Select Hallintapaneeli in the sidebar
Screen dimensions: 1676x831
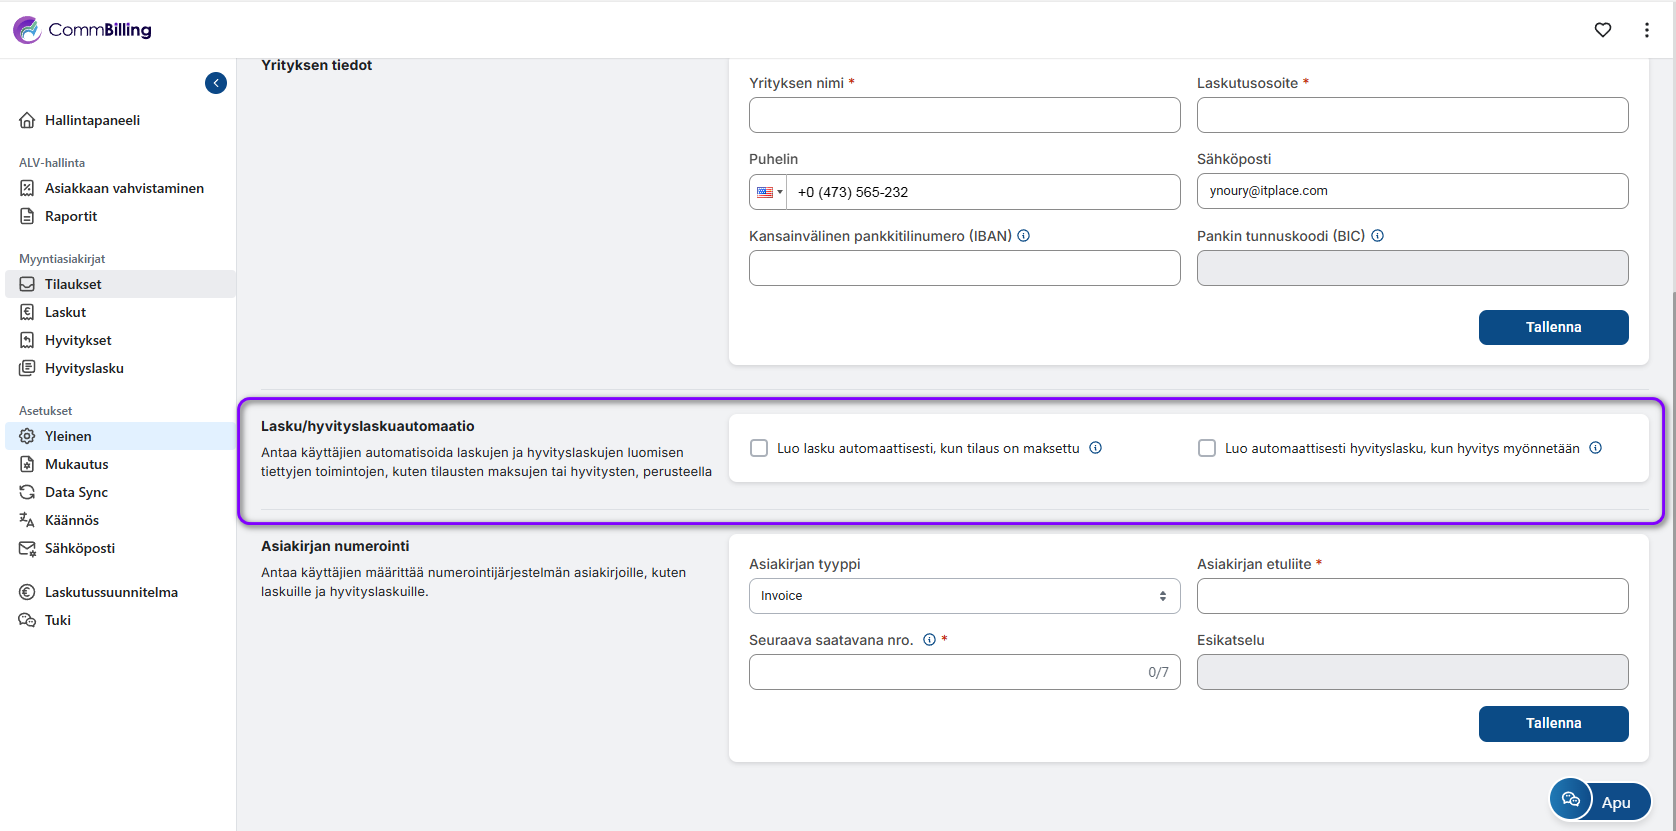pyautogui.click(x=92, y=120)
